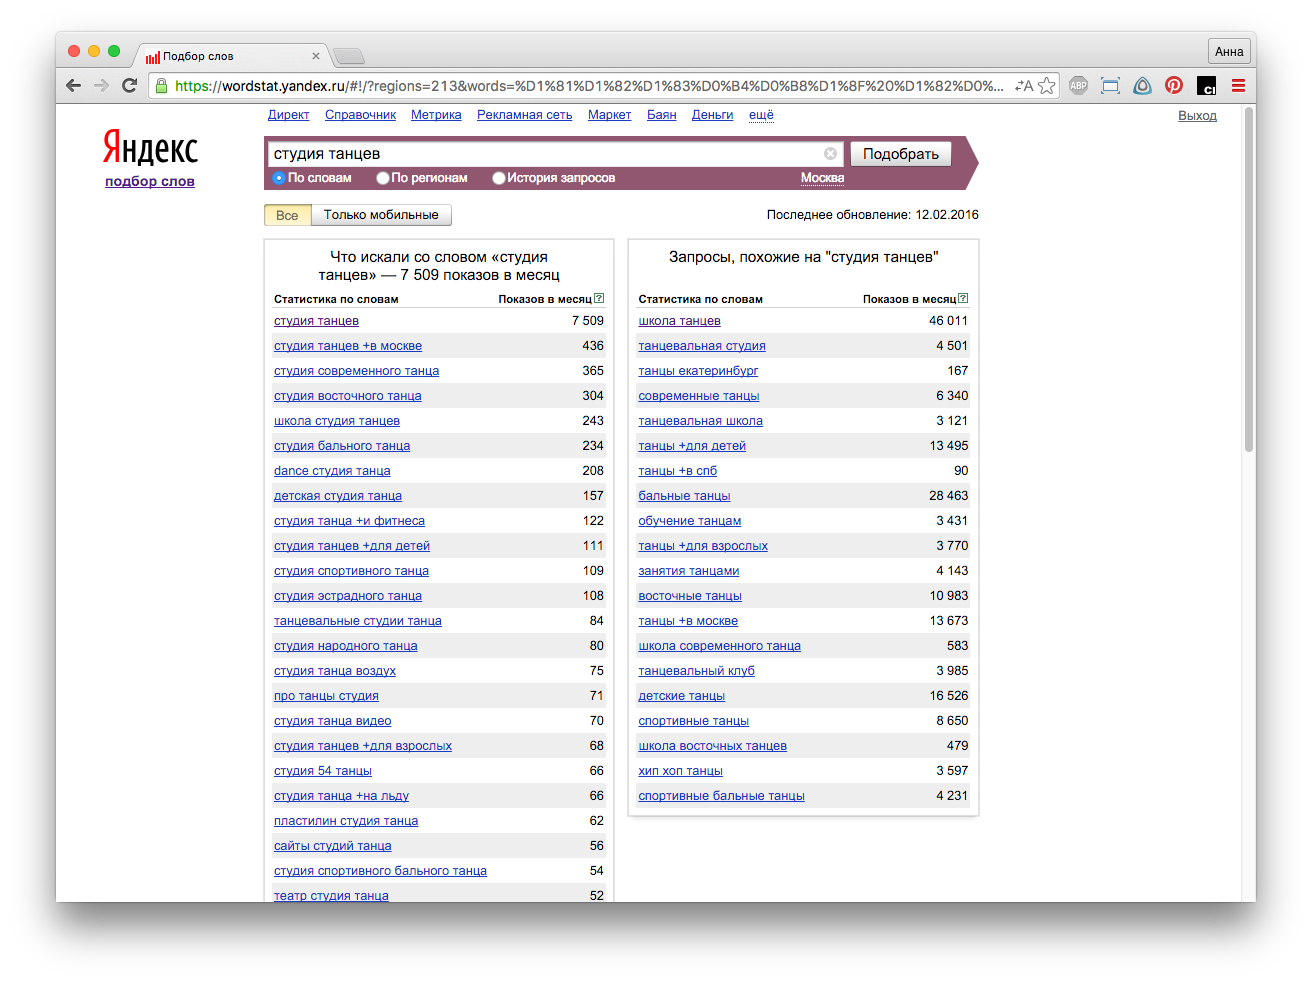Click the help question mark in left table header
This screenshot has width=1312, height=982.
click(x=599, y=298)
